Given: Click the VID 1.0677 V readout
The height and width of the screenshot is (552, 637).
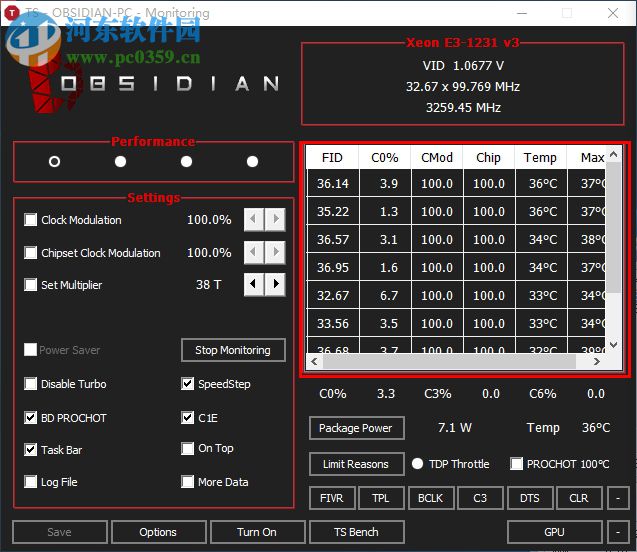Looking at the screenshot, I should click(464, 66).
